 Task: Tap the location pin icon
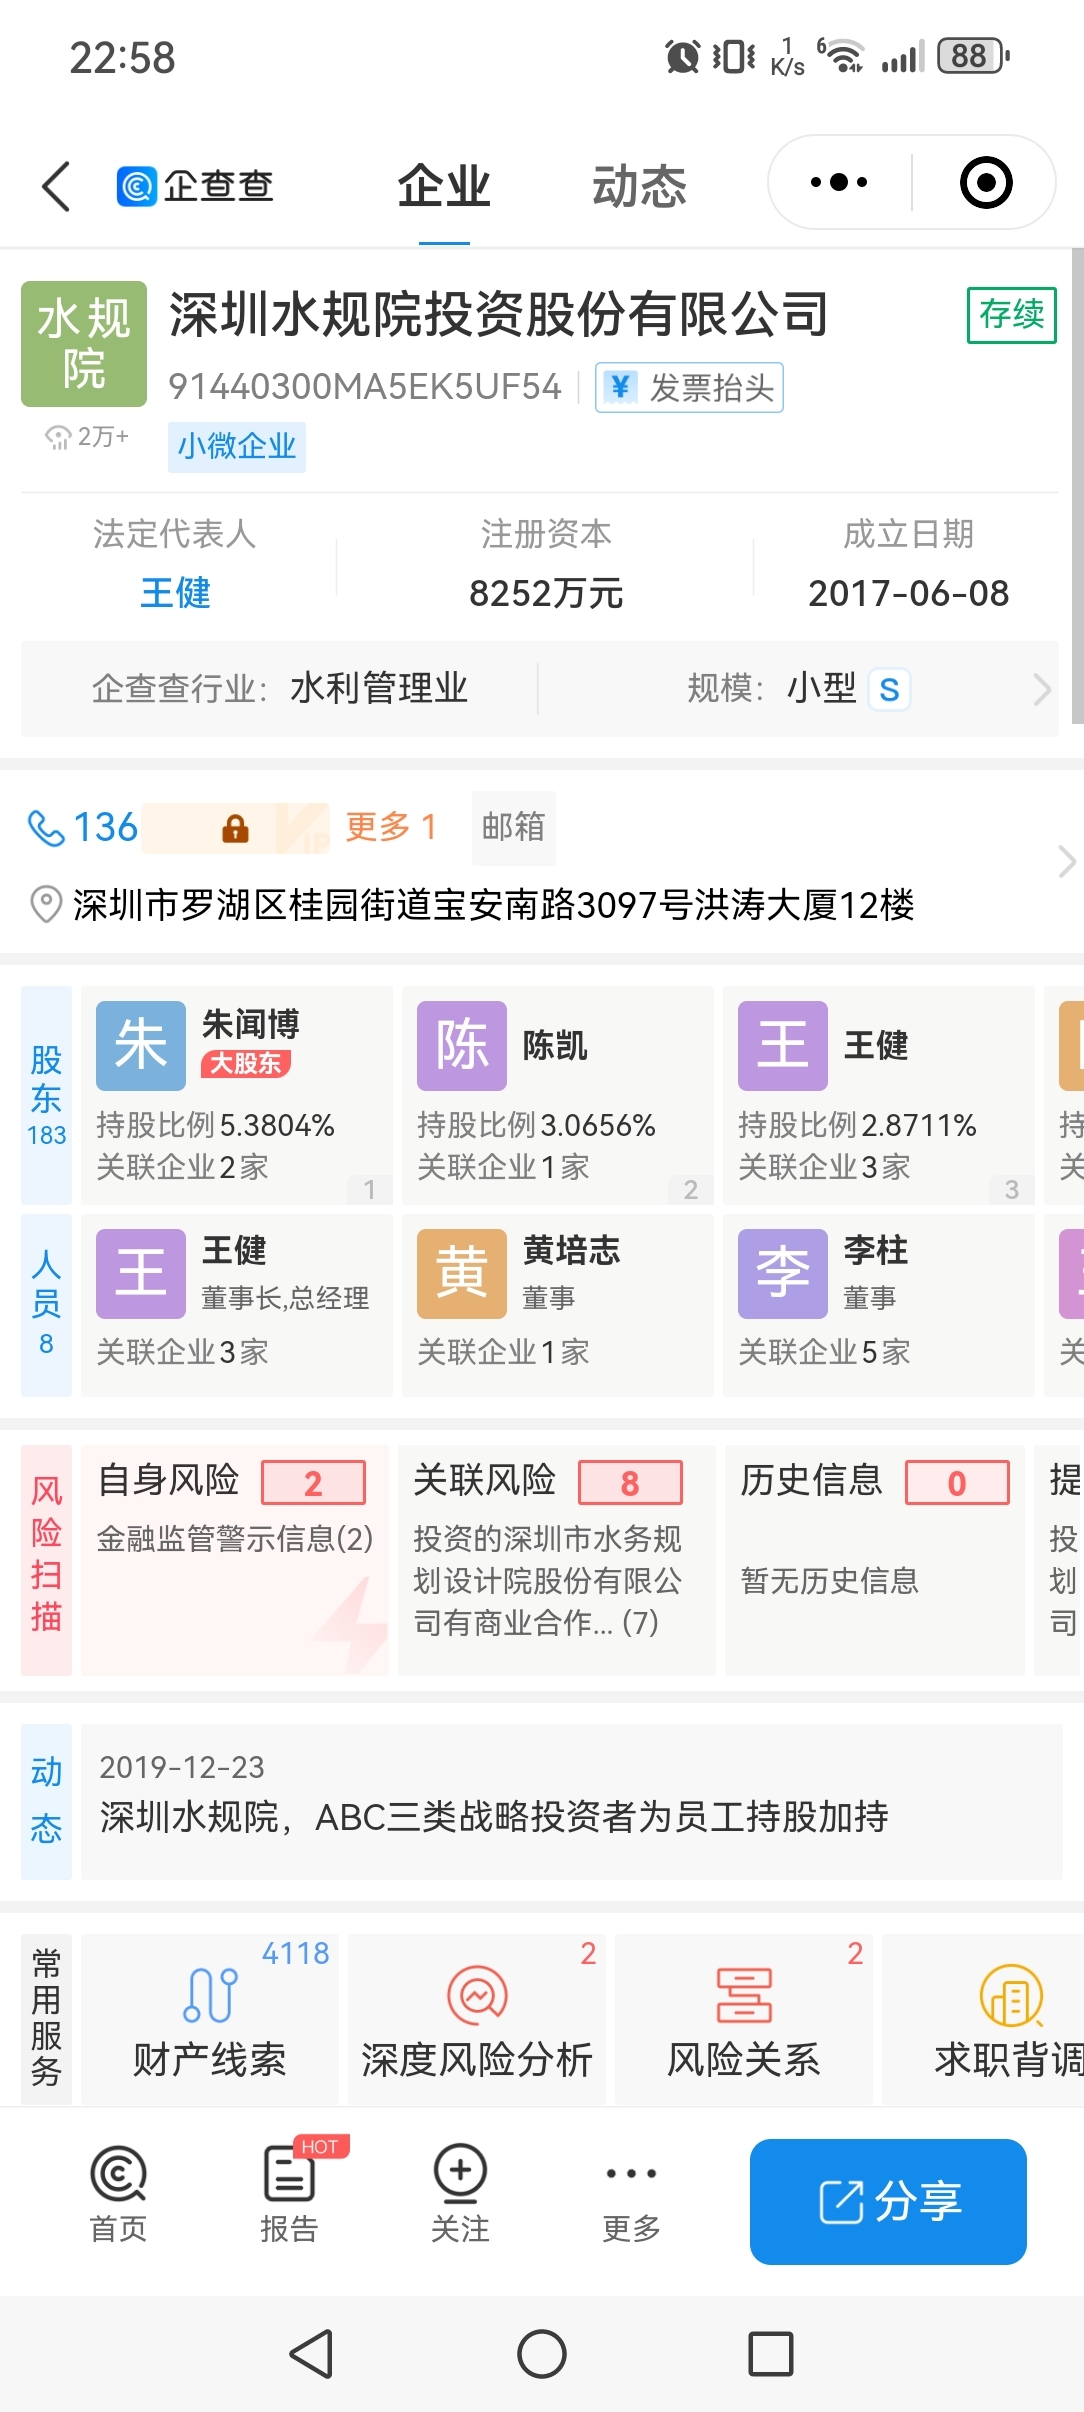tap(45, 904)
